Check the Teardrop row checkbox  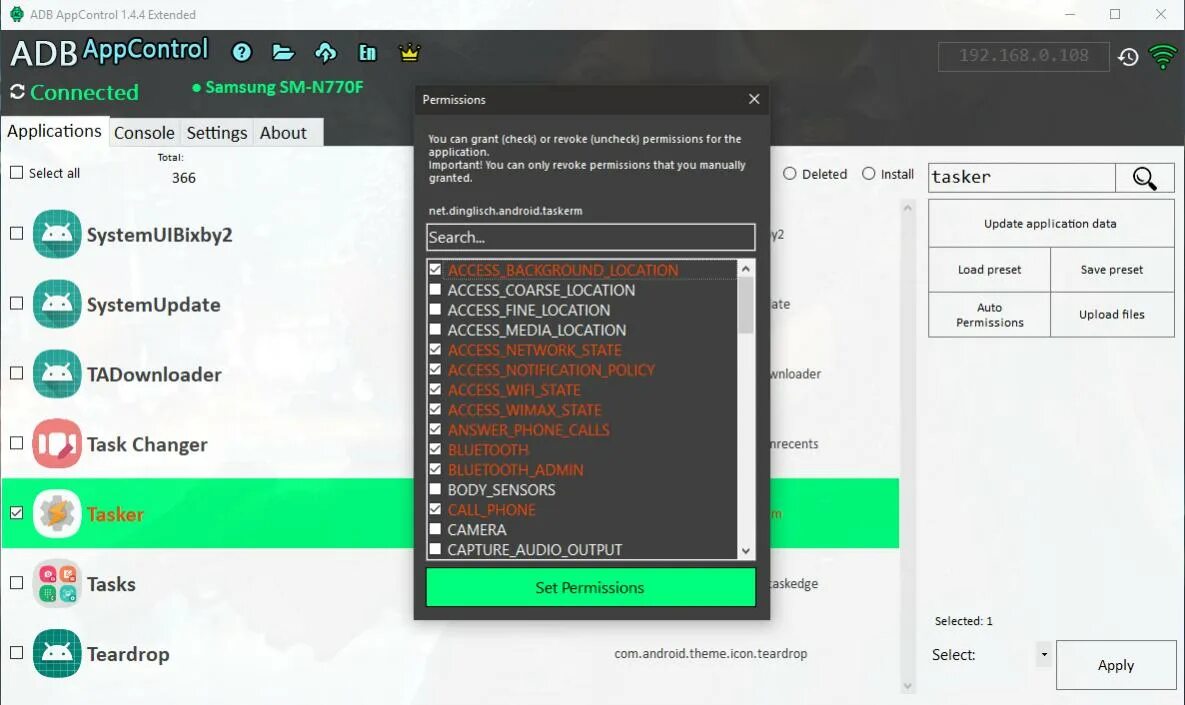click(x=17, y=652)
